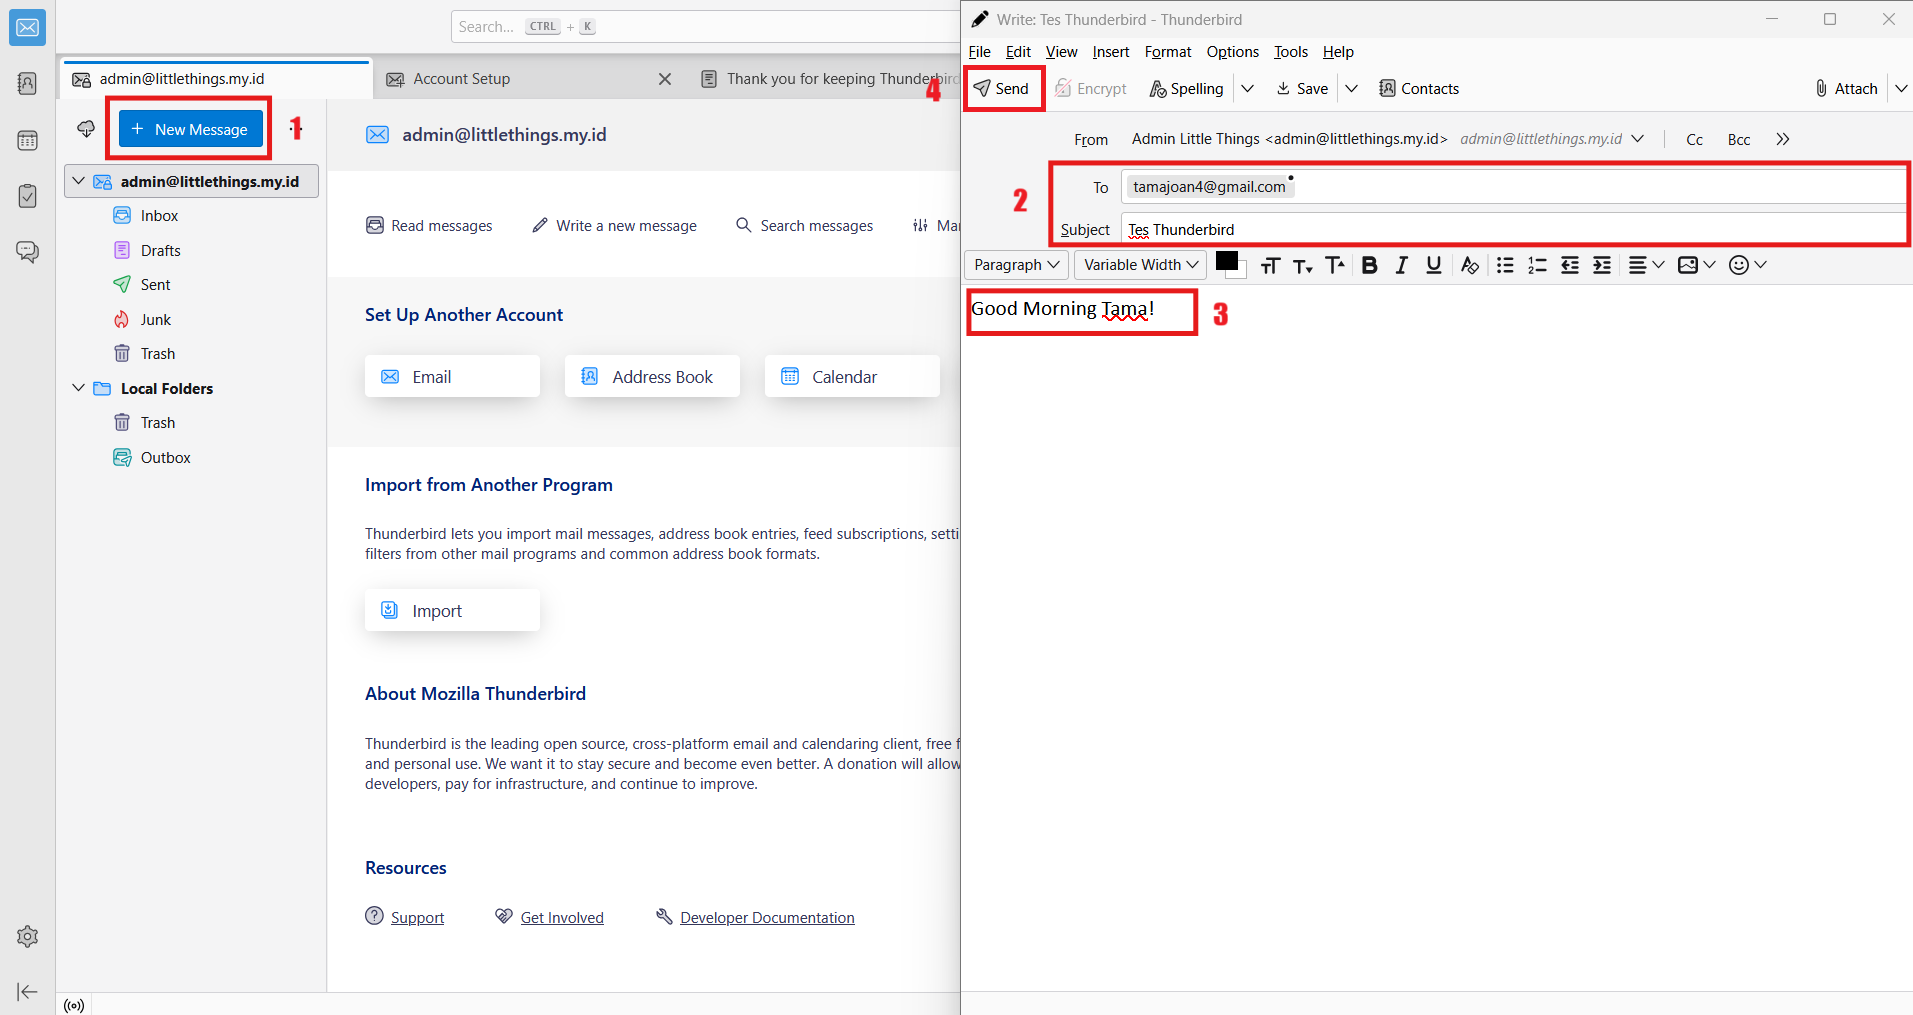The width and height of the screenshot is (1913, 1015).
Task: Close the Account Setup tab
Action: 665,79
